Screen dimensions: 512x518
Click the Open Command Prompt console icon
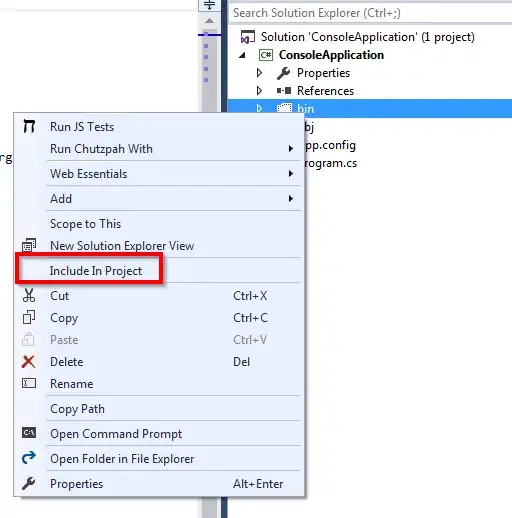(x=29, y=433)
